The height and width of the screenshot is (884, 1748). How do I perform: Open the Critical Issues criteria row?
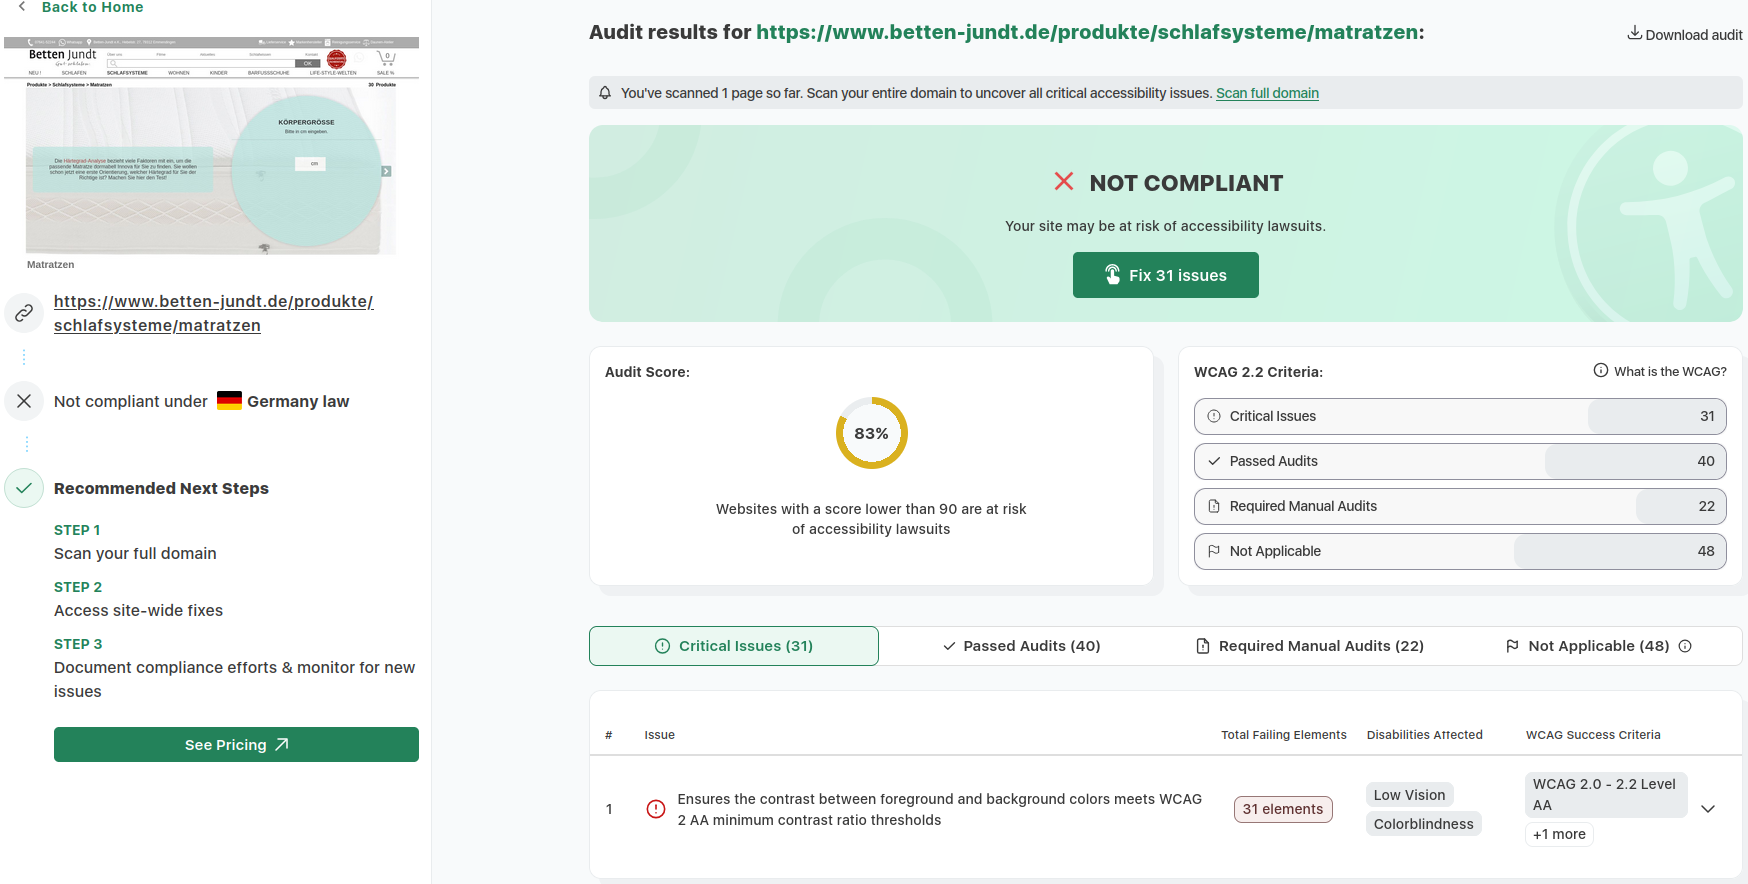[1459, 416]
